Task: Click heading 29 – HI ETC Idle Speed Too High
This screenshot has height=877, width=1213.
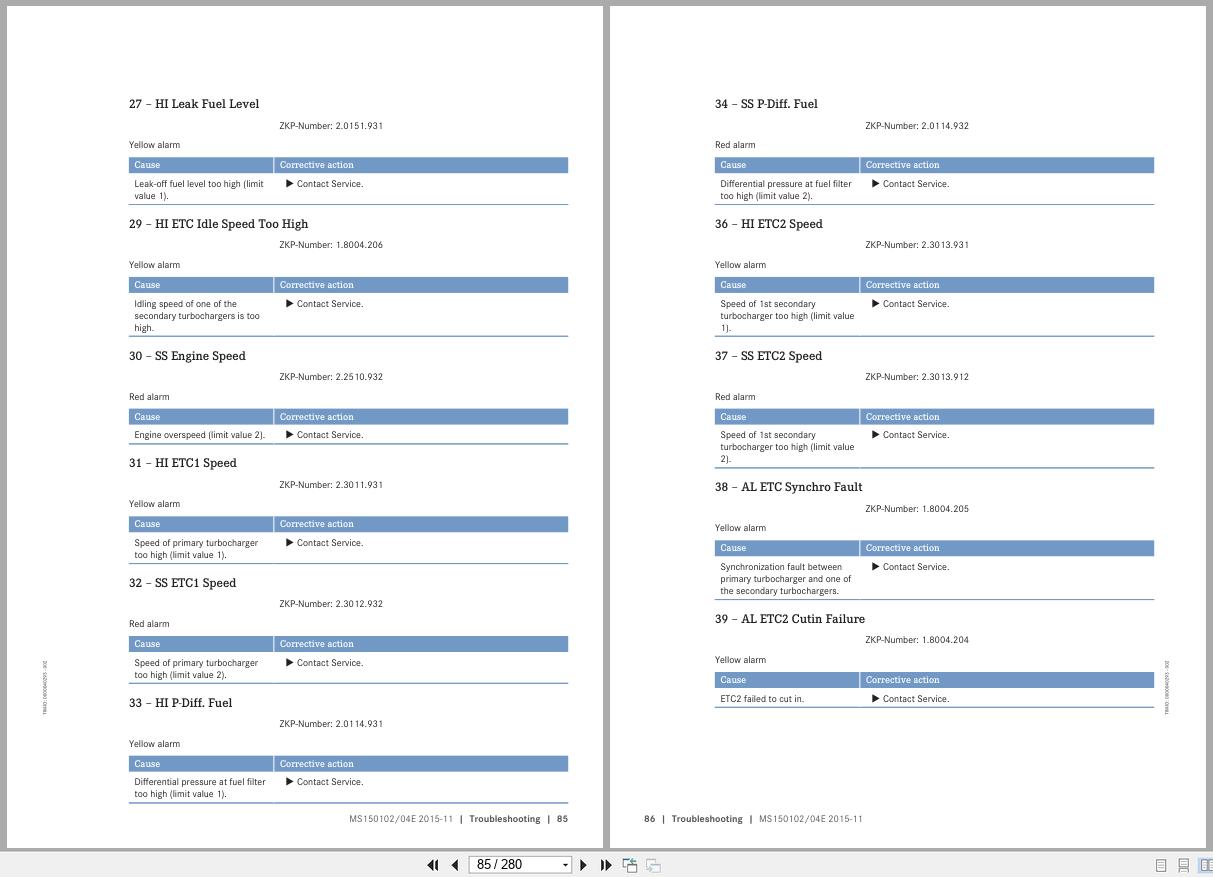Action: pyautogui.click(x=218, y=224)
